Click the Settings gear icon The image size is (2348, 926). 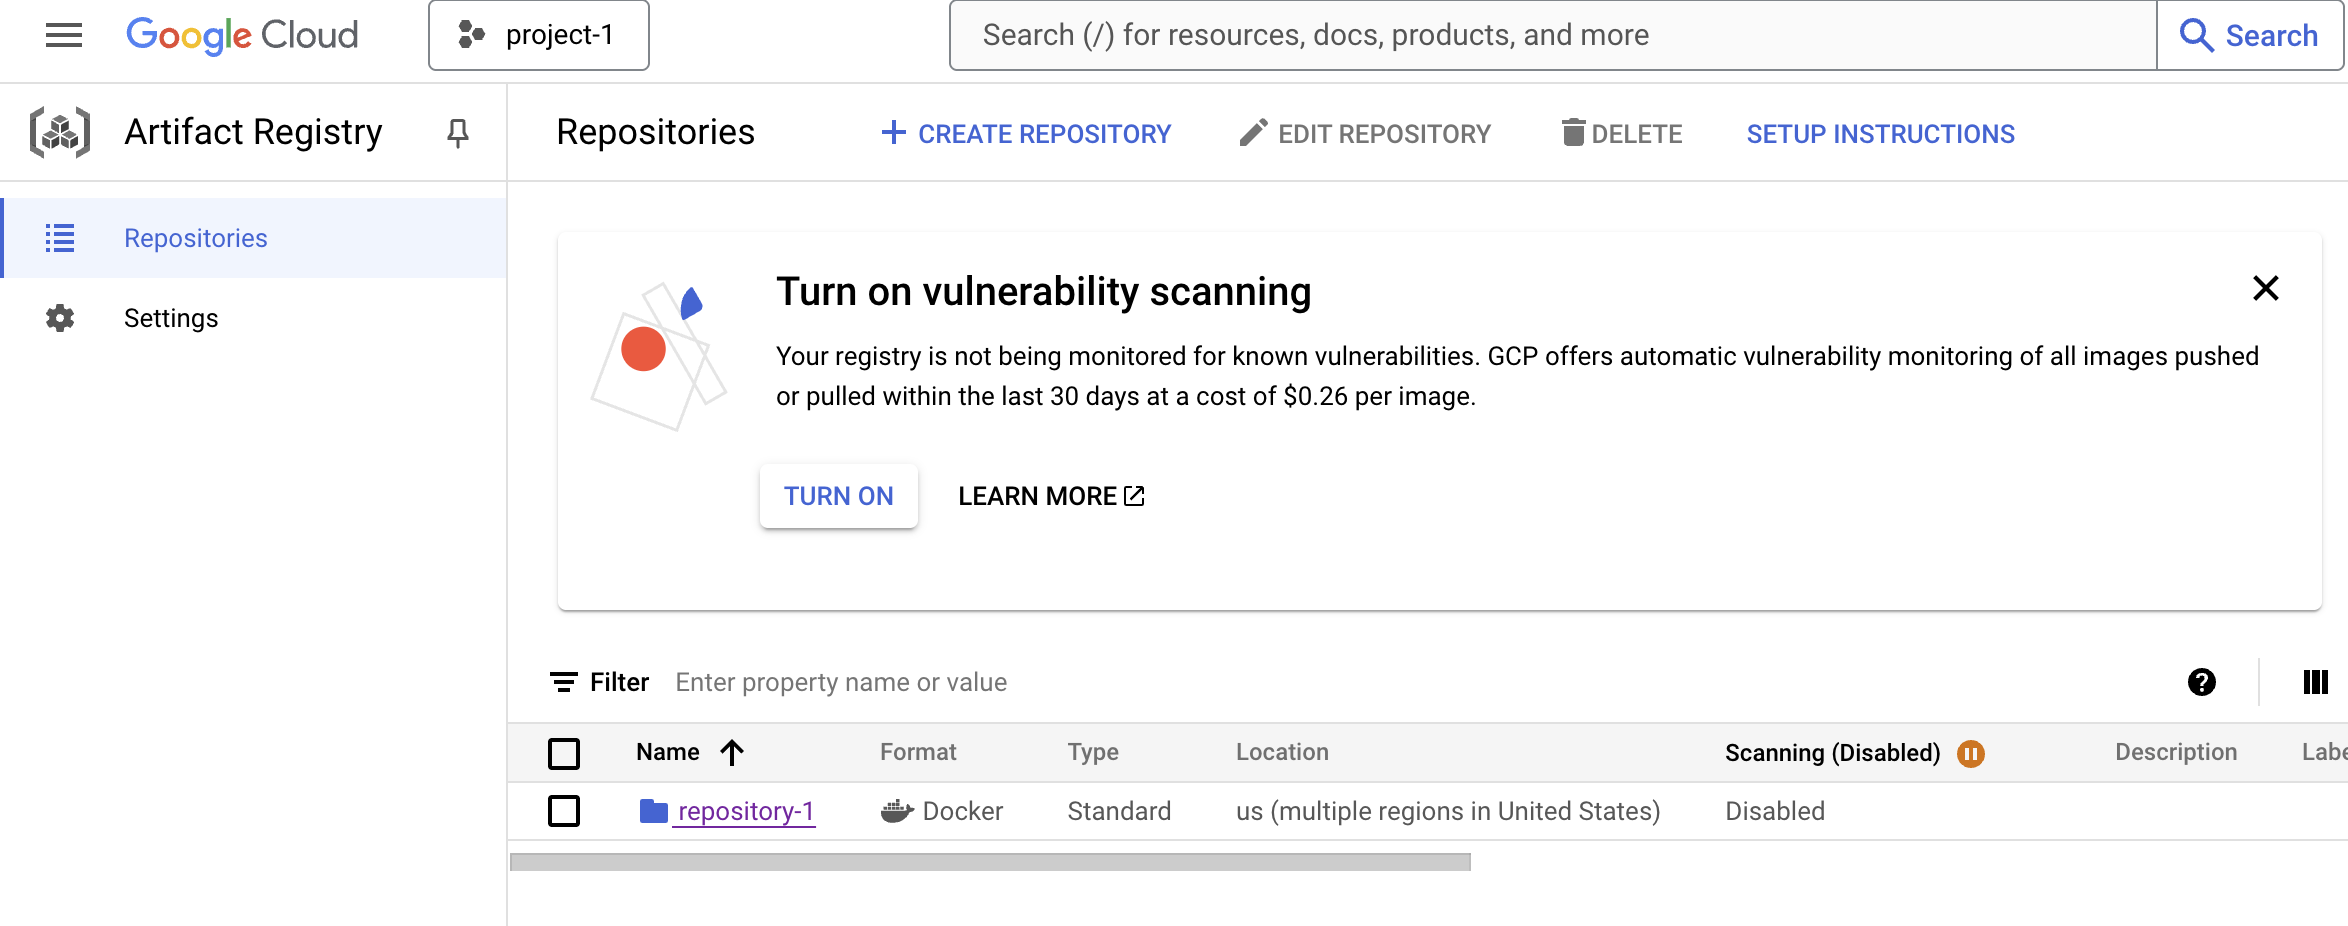(x=60, y=318)
